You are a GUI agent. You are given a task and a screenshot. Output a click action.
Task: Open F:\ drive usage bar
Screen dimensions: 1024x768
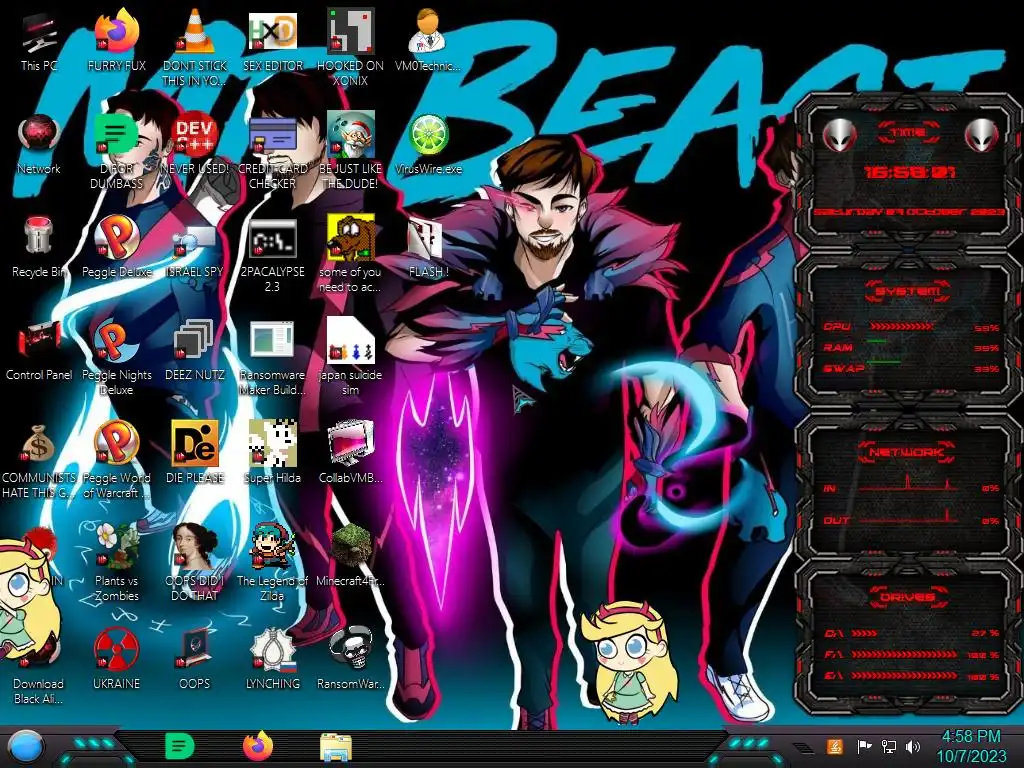(x=904, y=654)
